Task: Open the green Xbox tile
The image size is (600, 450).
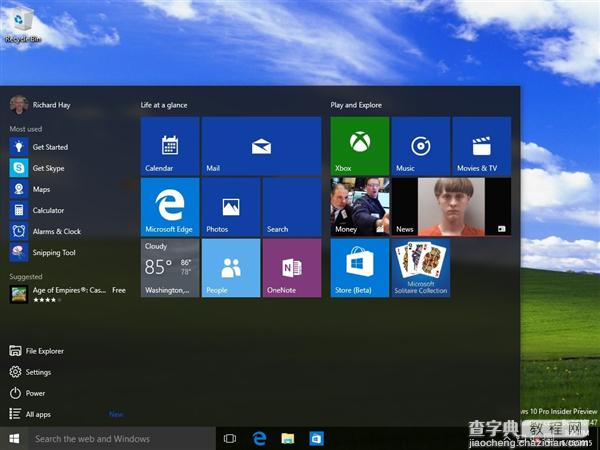Action: (x=360, y=146)
